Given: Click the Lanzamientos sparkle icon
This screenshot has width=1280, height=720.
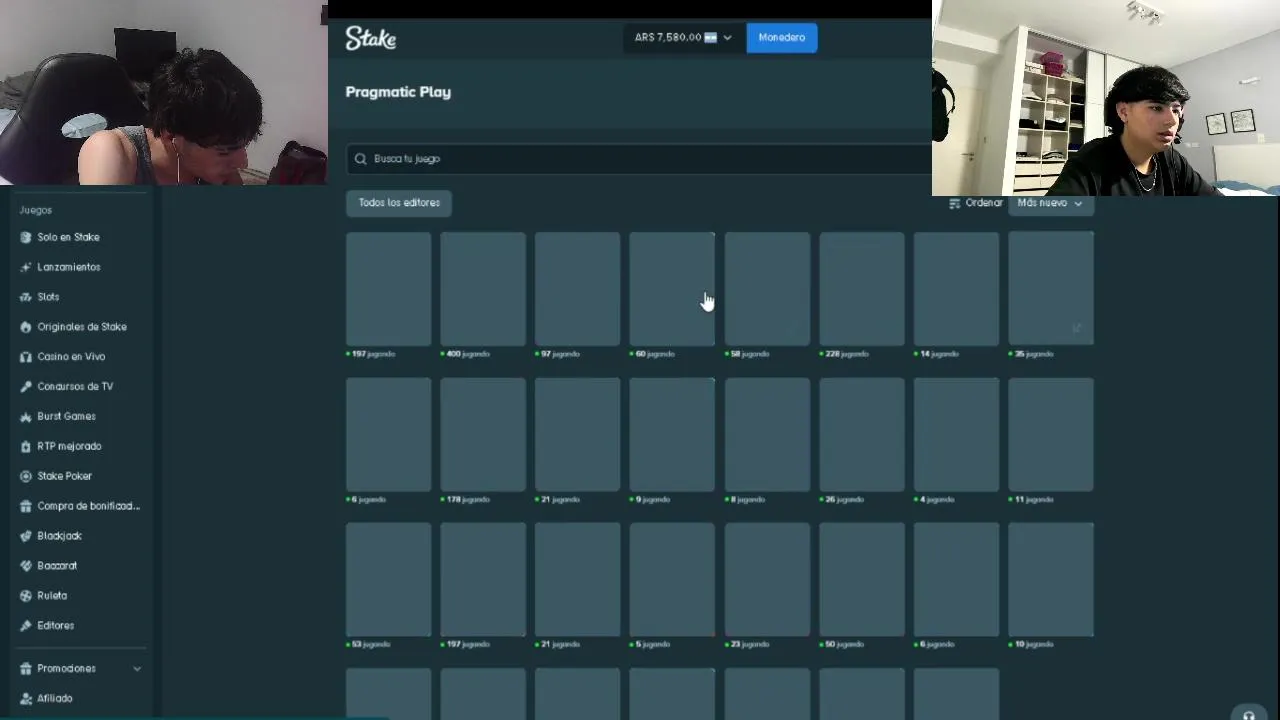Looking at the screenshot, I should tap(26, 267).
